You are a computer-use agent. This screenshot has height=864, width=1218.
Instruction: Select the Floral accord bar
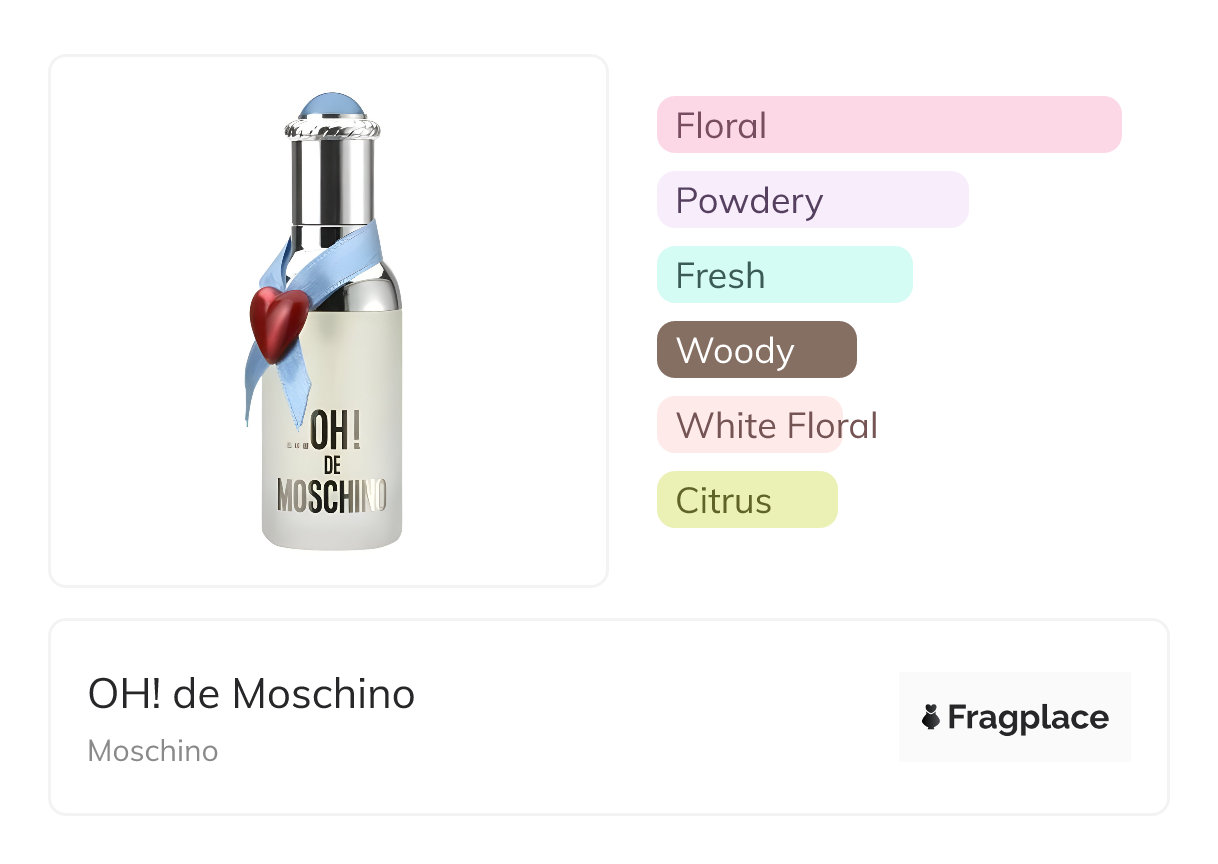tap(888, 125)
